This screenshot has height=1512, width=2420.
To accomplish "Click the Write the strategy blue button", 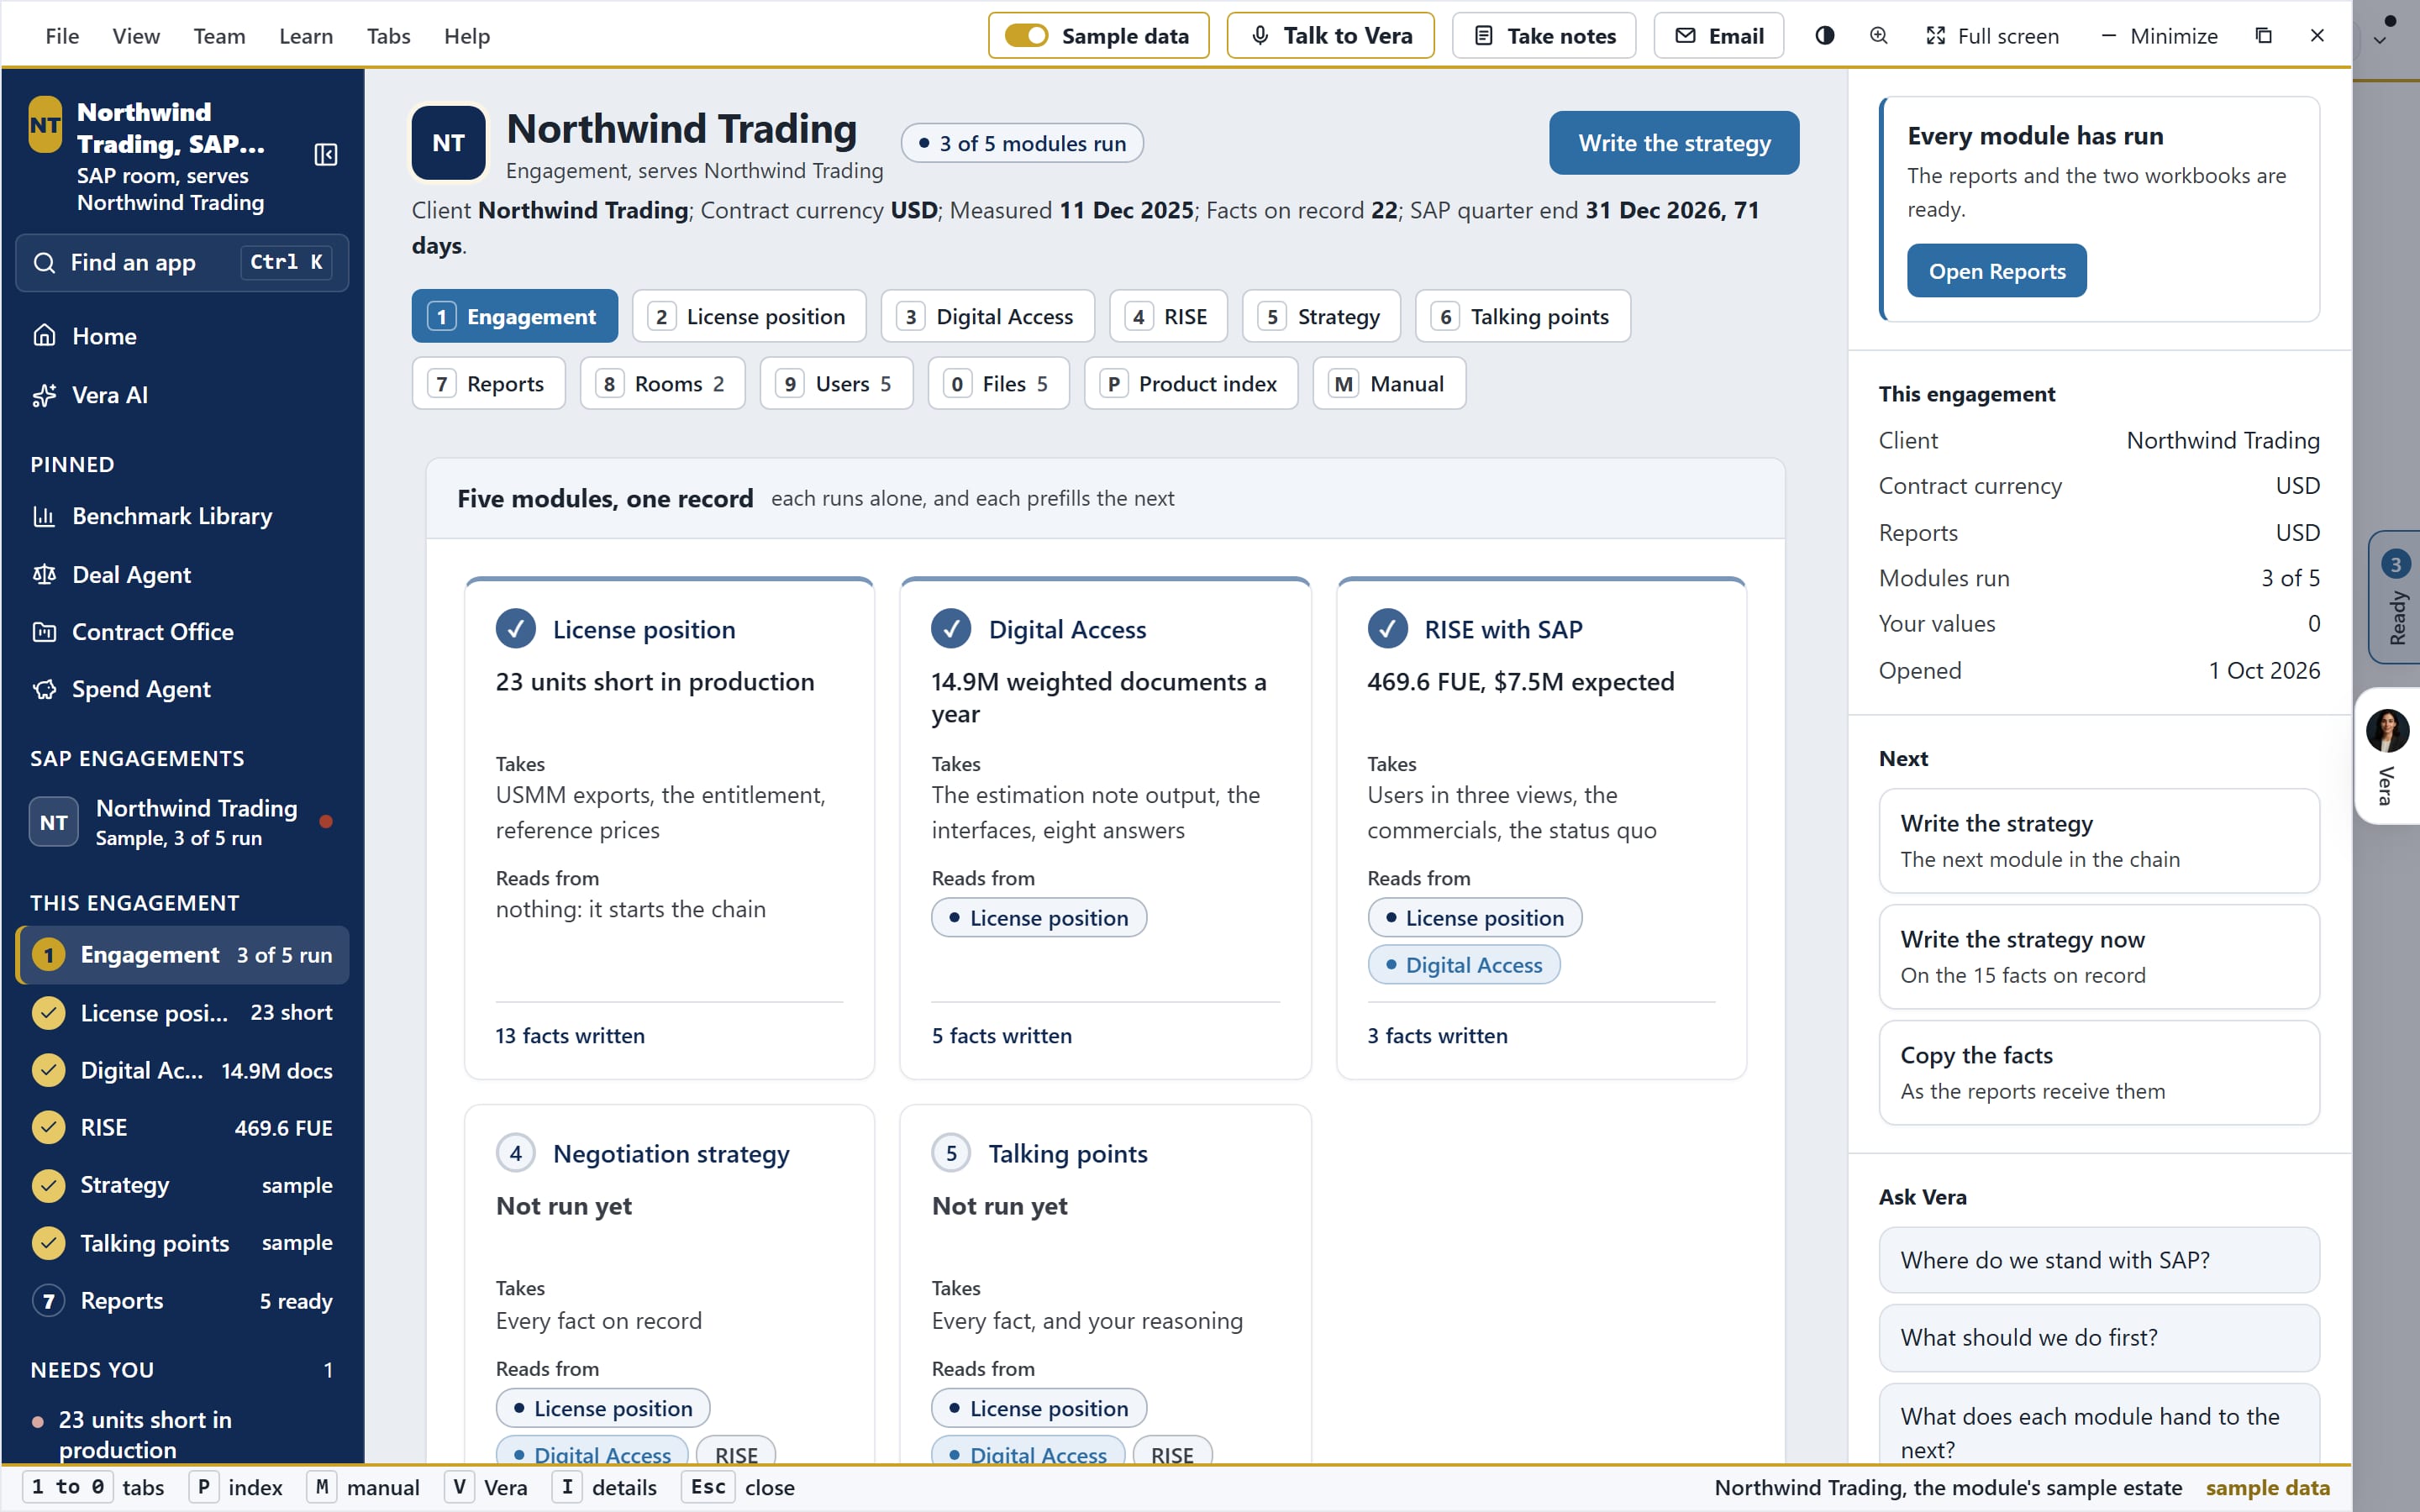I will click(1674, 143).
